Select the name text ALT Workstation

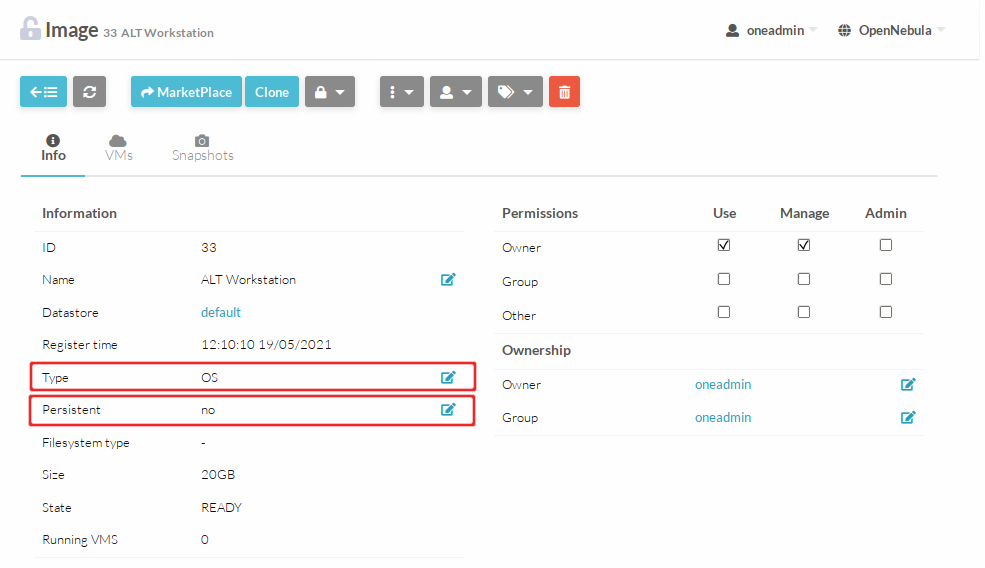point(248,280)
